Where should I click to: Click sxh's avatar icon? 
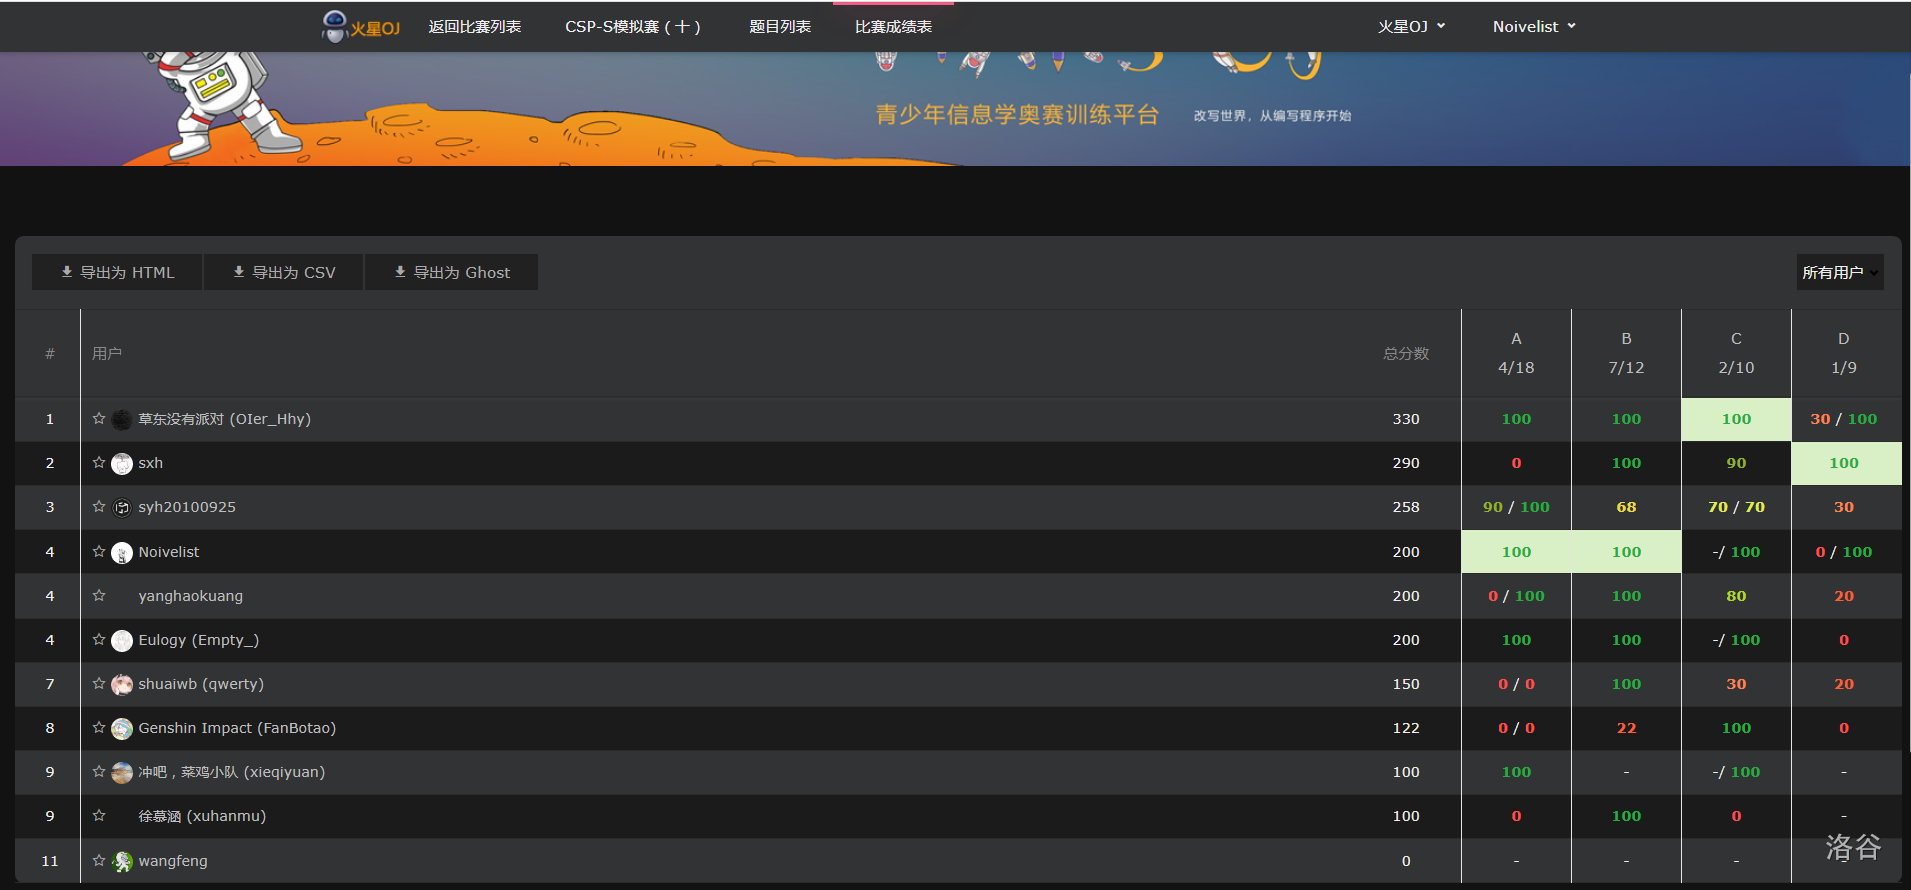click(122, 464)
